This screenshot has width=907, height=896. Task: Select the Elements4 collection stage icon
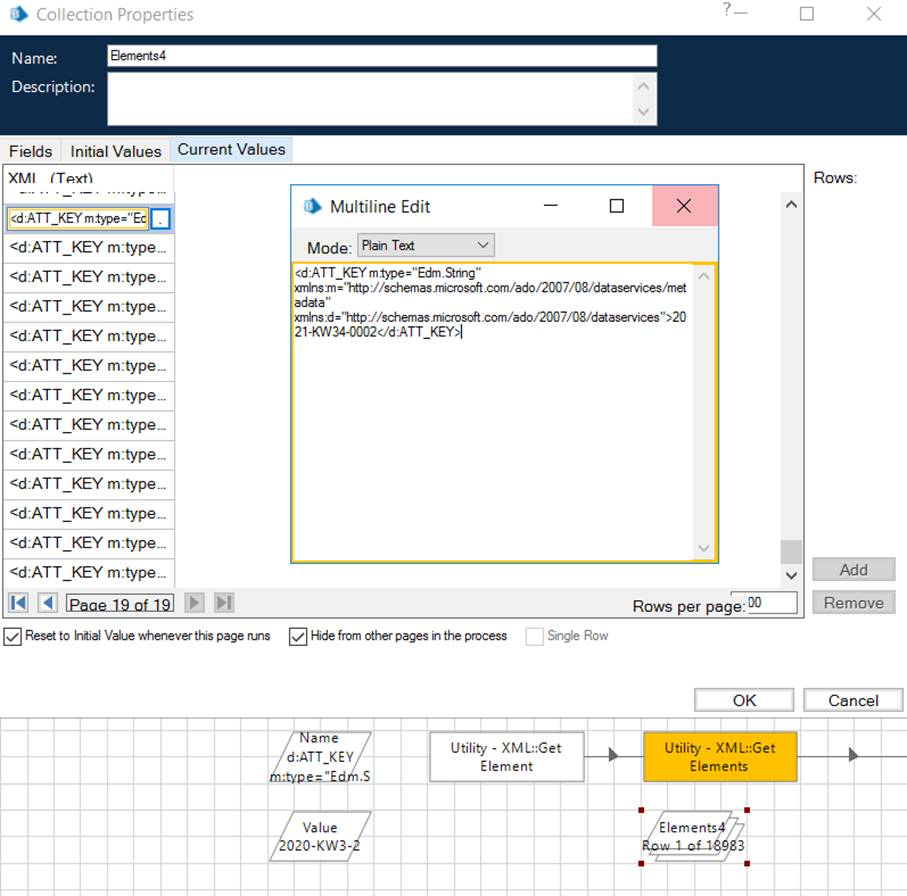693,836
